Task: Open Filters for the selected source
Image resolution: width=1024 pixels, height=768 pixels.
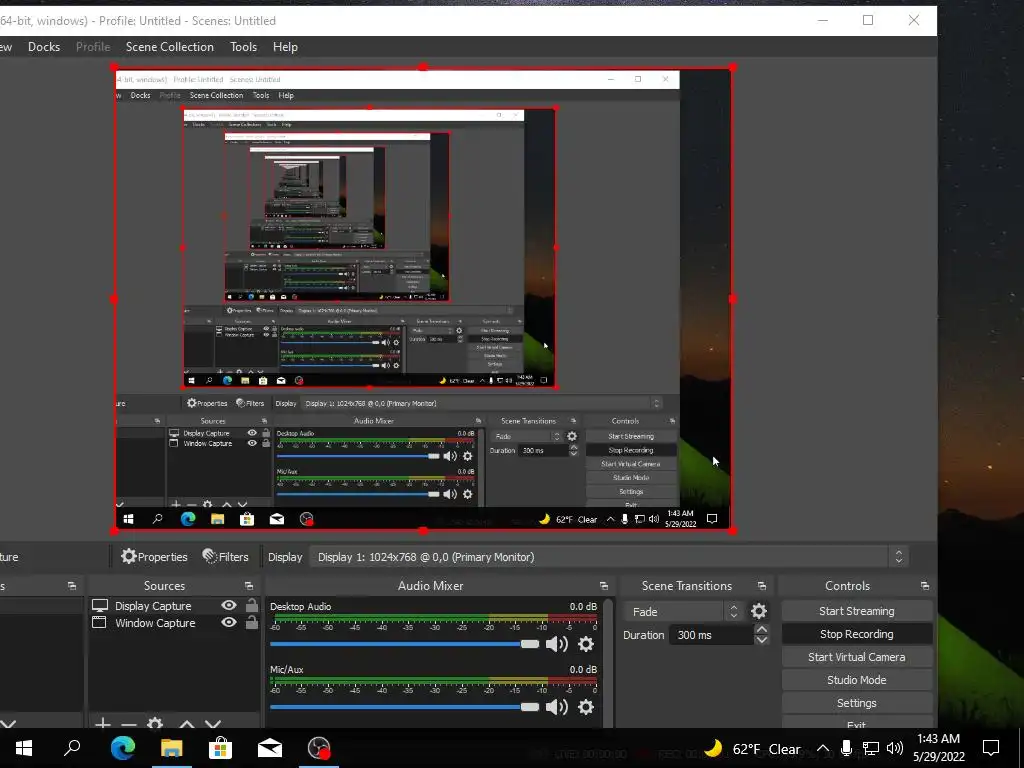Action: (225, 557)
